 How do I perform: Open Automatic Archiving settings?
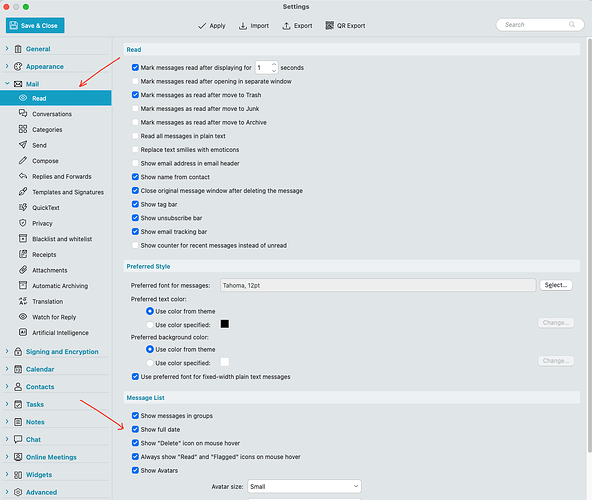[60, 286]
